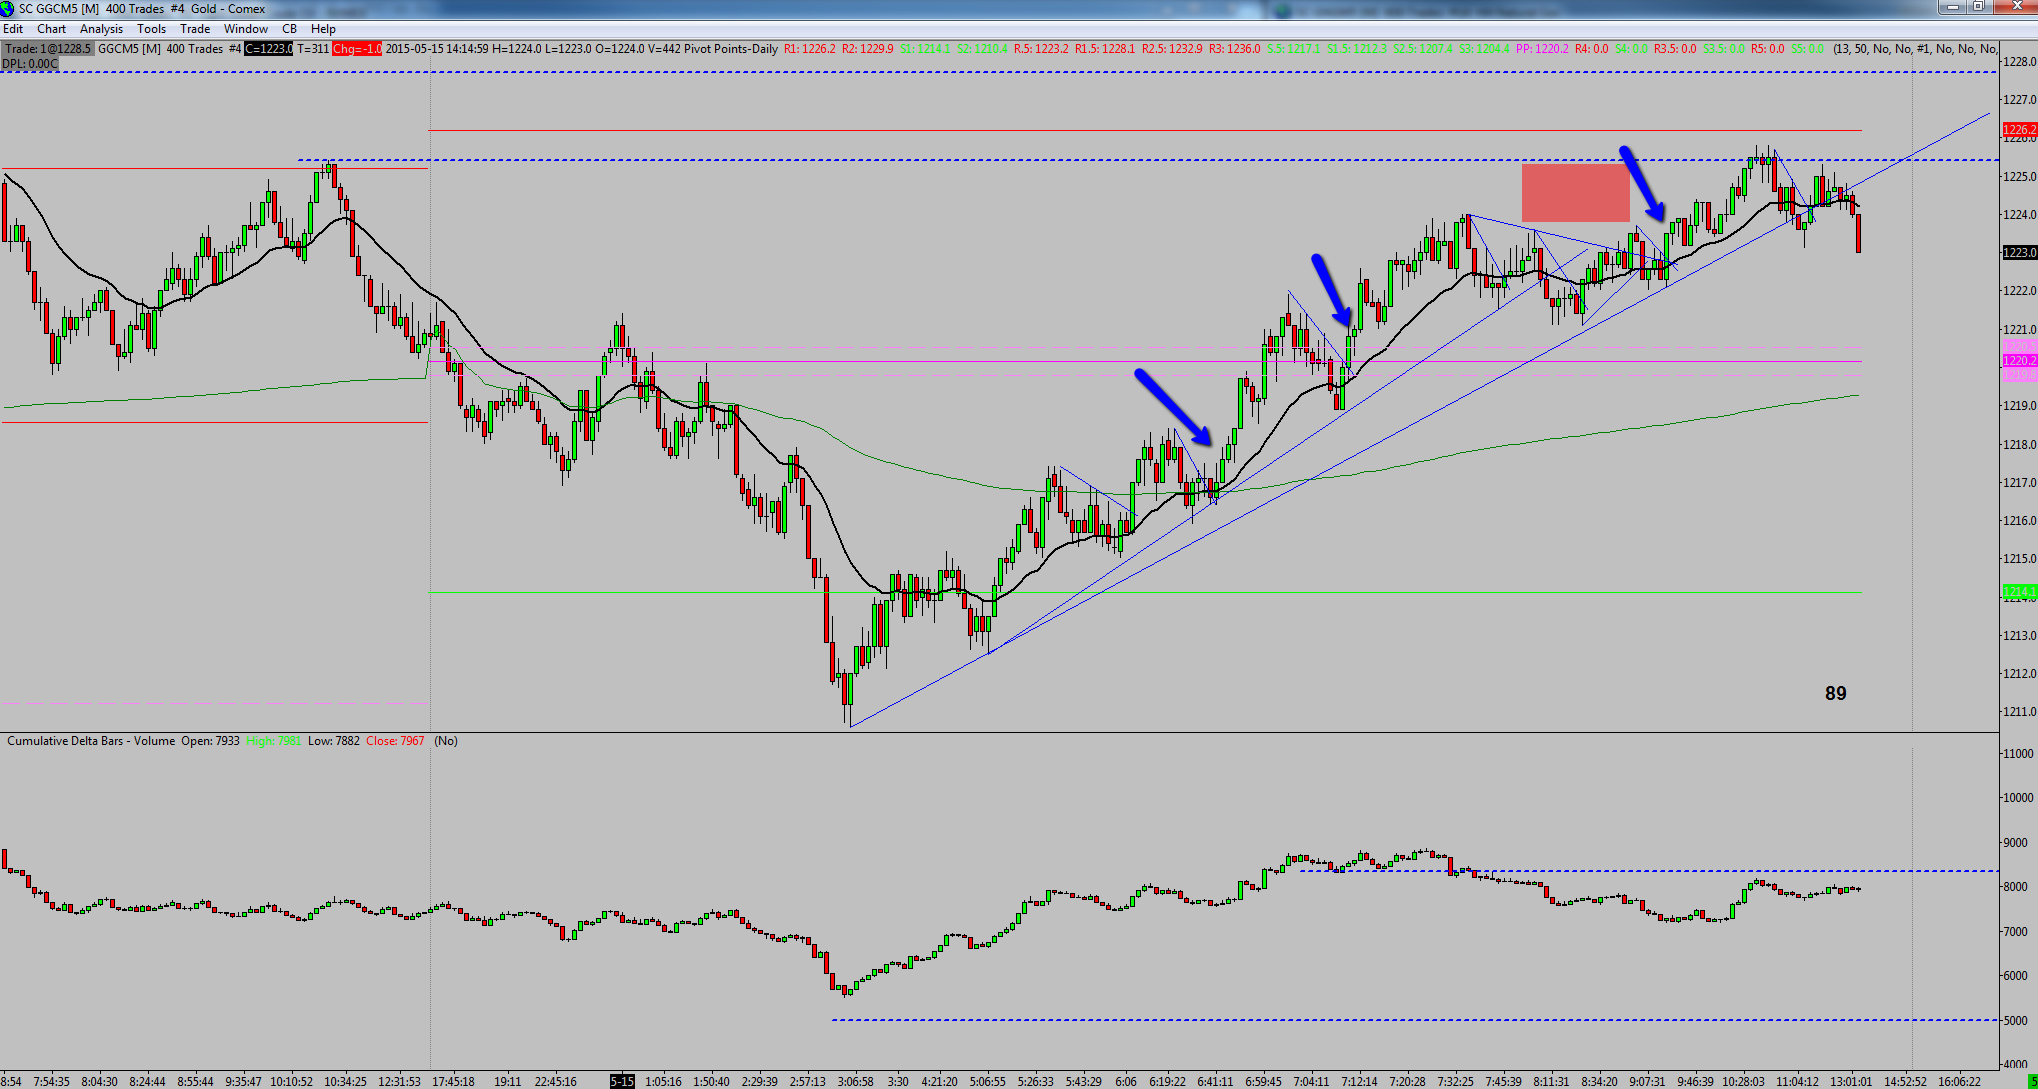Click the '2015-05-15 14:14:59' bar timestamp

(x=437, y=49)
